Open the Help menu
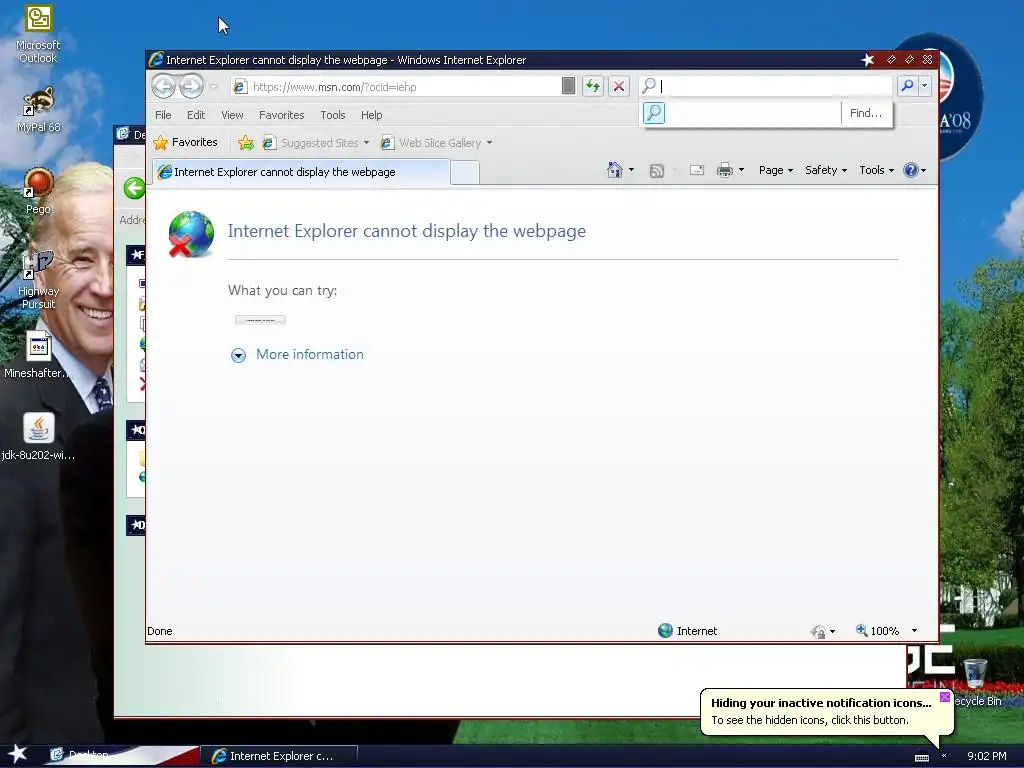1024x768 pixels. [x=372, y=115]
